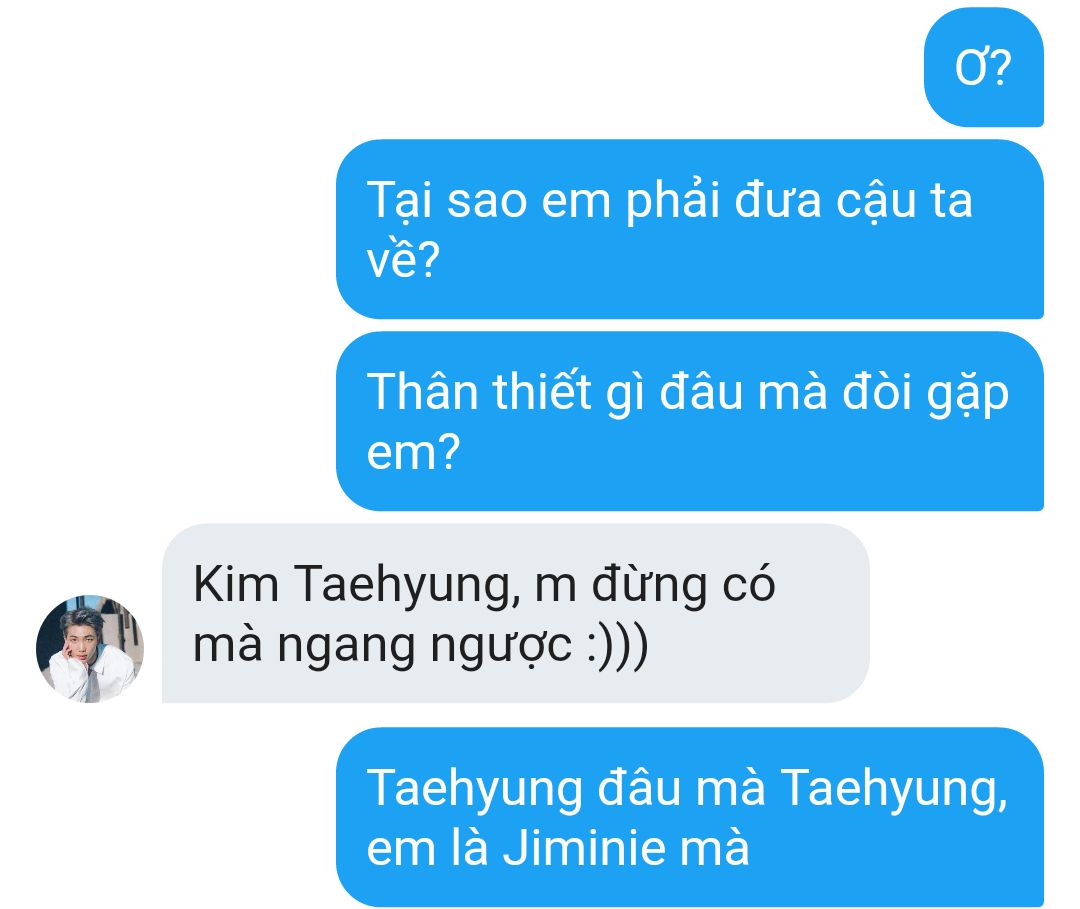Click the "em?" text ending the third bubble
The width and height of the screenshot is (1080, 909).
[413, 453]
